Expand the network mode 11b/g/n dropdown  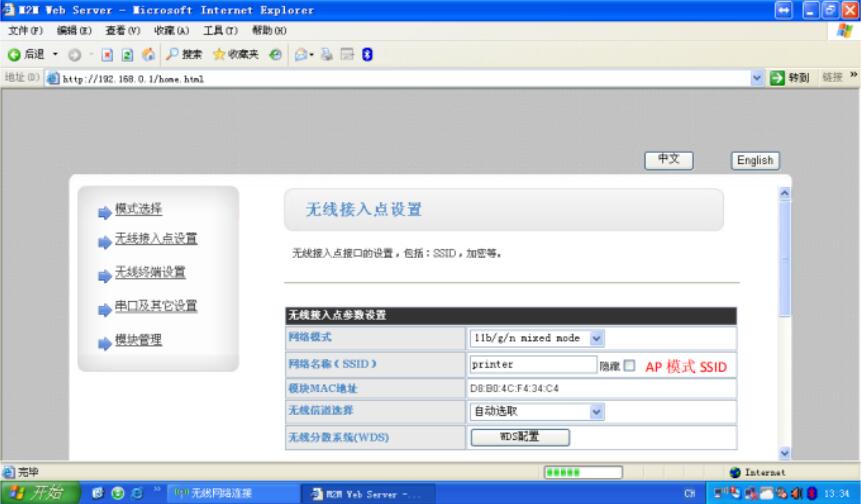596,339
